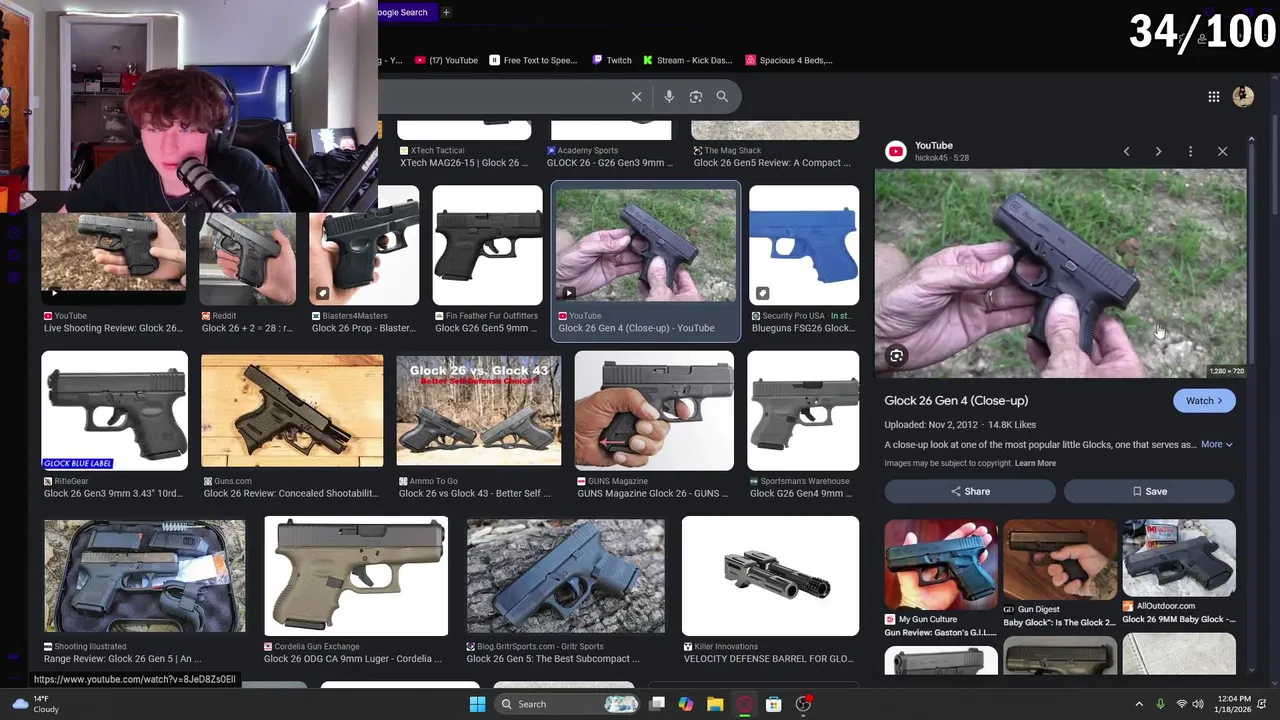The image size is (1280, 720).
Task: Switch to the Google Search browser tab
Action: pyautogui.click(x=403, y=12)
